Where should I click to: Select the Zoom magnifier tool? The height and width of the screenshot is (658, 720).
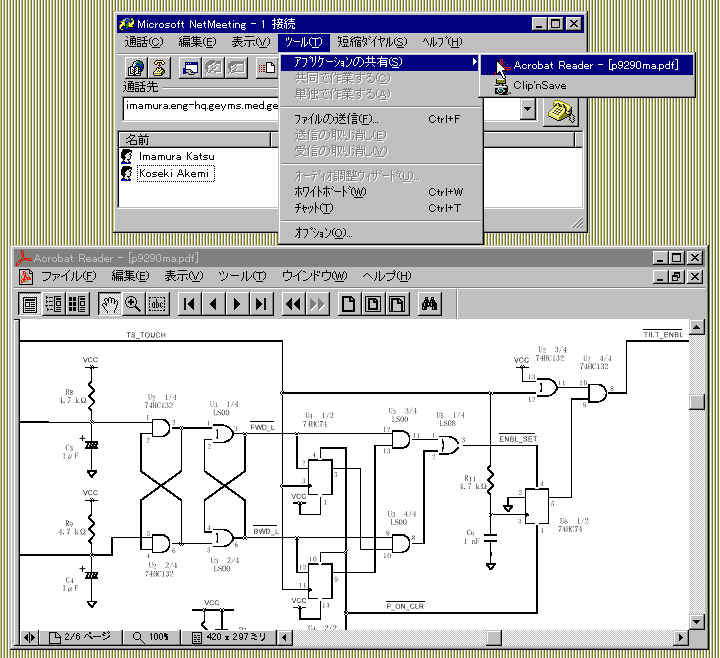click(133, 304)
